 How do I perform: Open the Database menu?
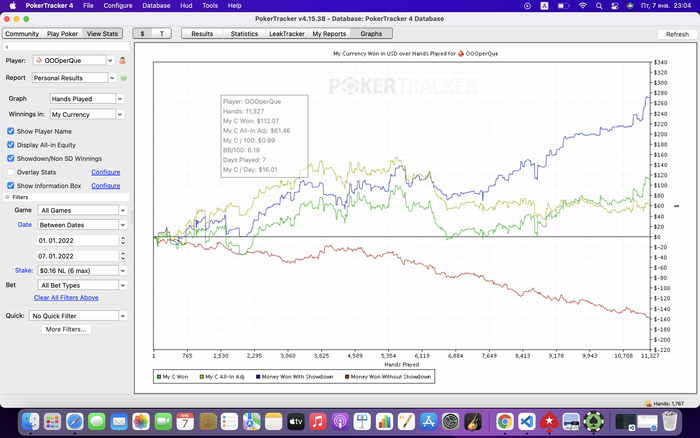[156, 6]
